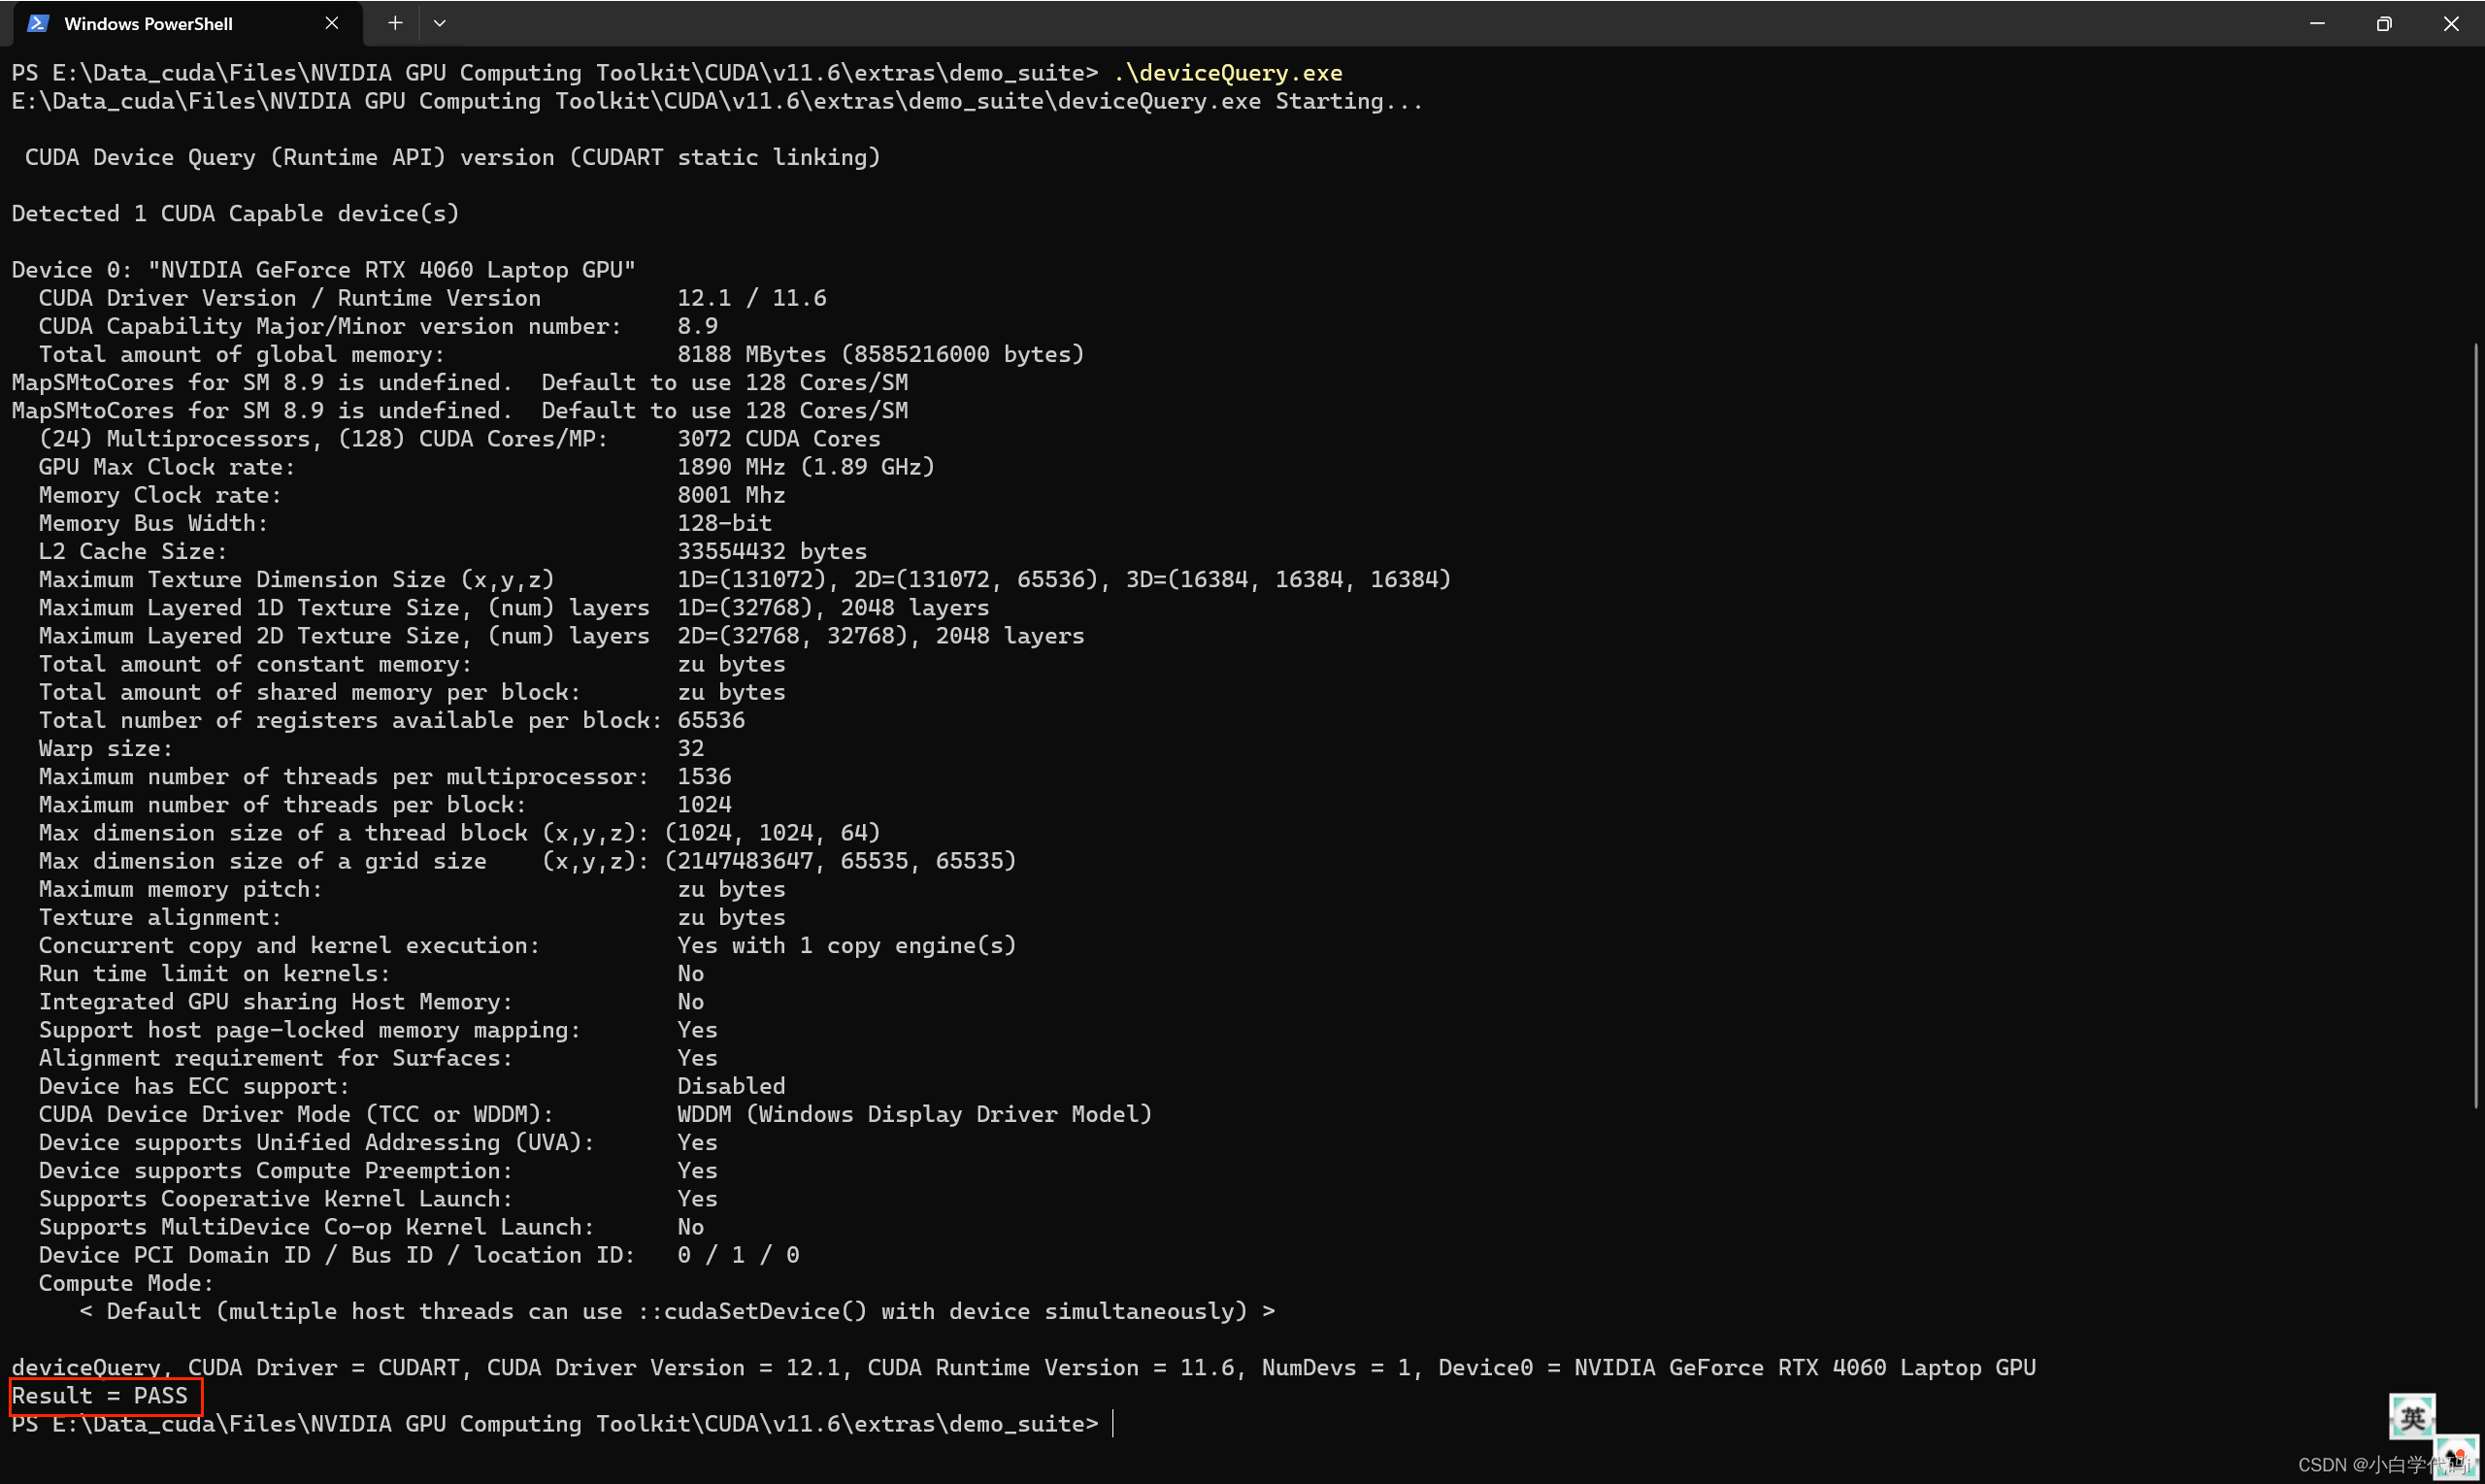The width and height of the screenshot is (2485, 1484).
Task: Click the final PowerShell prompt line
Action: [555, 1424]
